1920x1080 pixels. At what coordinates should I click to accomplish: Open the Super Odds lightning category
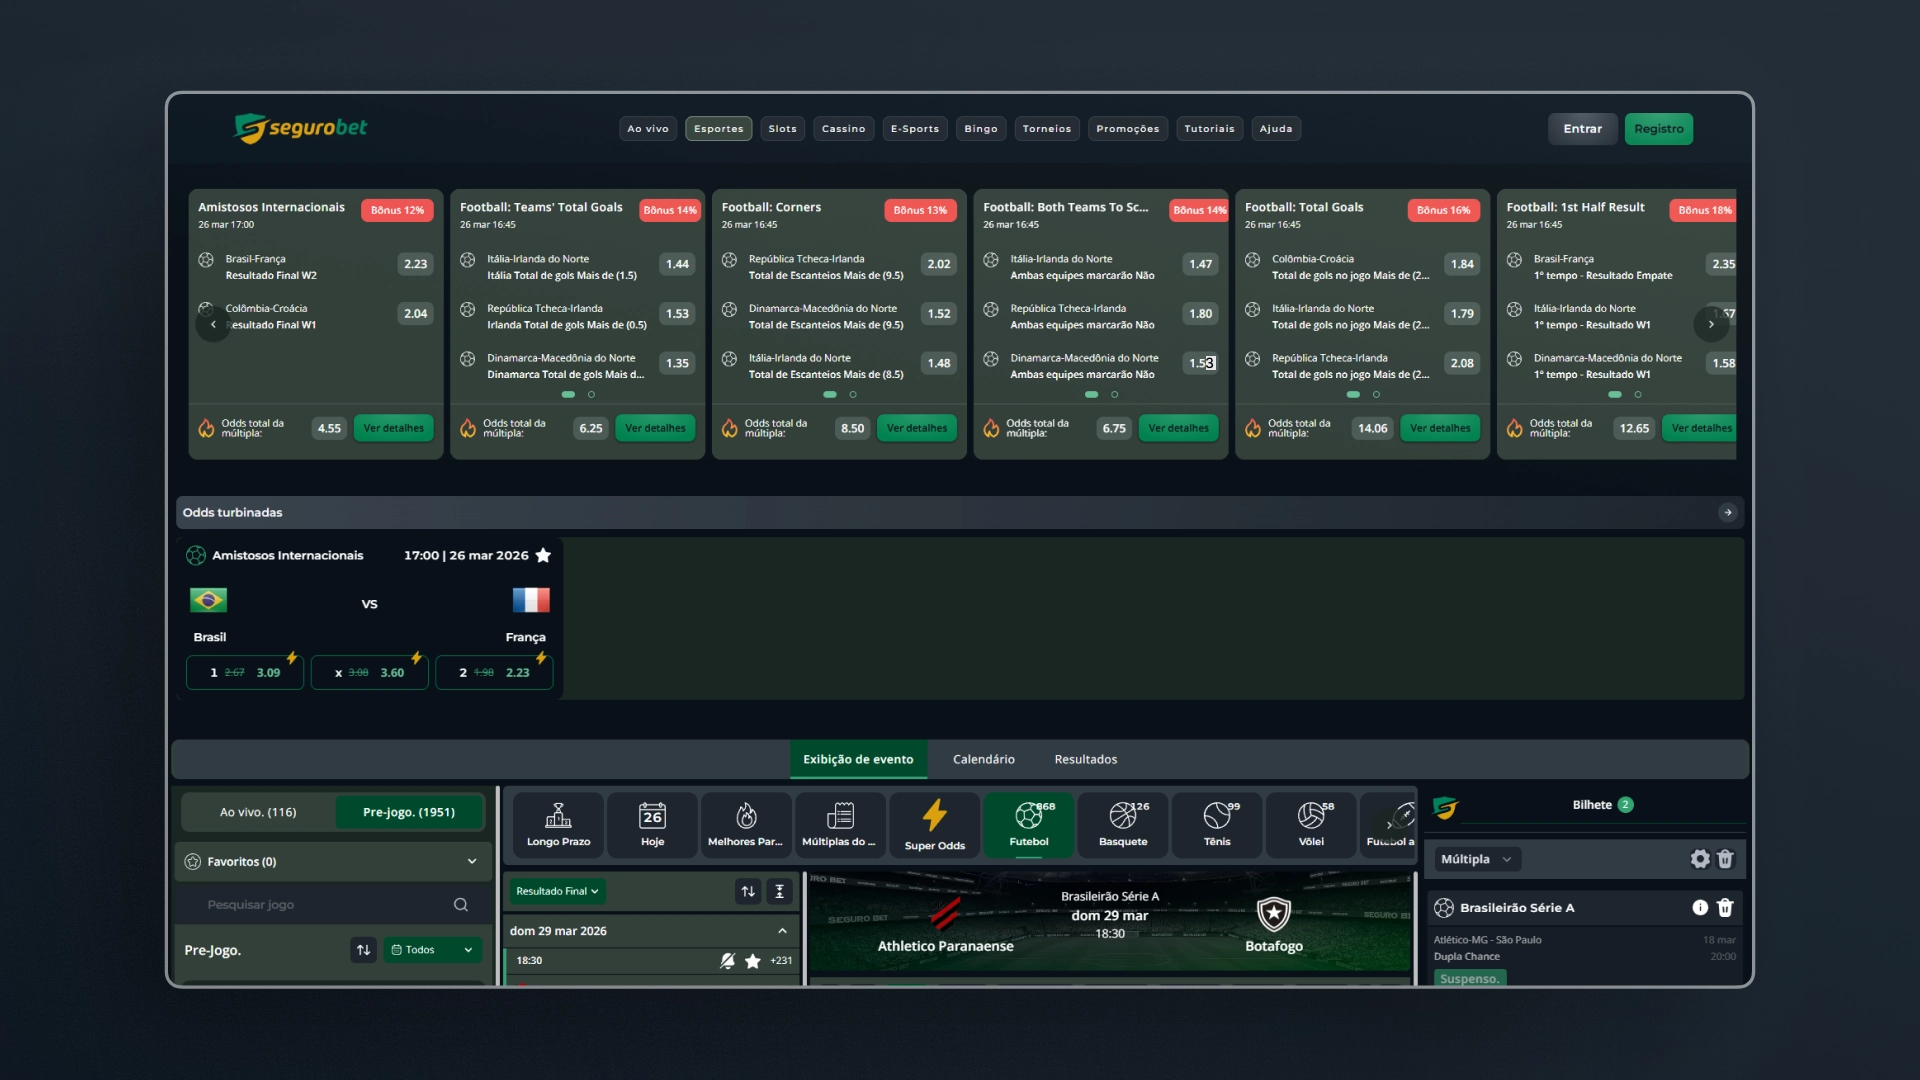(934, 825)
